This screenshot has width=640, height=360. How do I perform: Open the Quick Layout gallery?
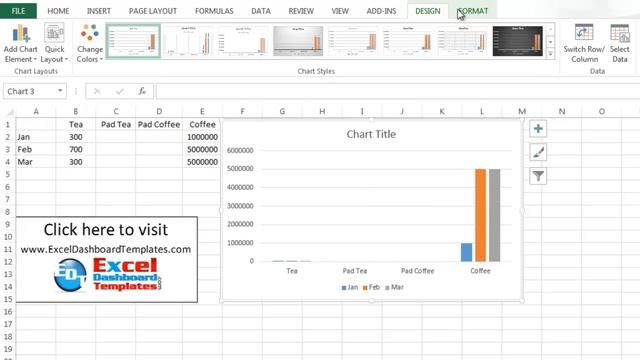click(x=54, y=43)
